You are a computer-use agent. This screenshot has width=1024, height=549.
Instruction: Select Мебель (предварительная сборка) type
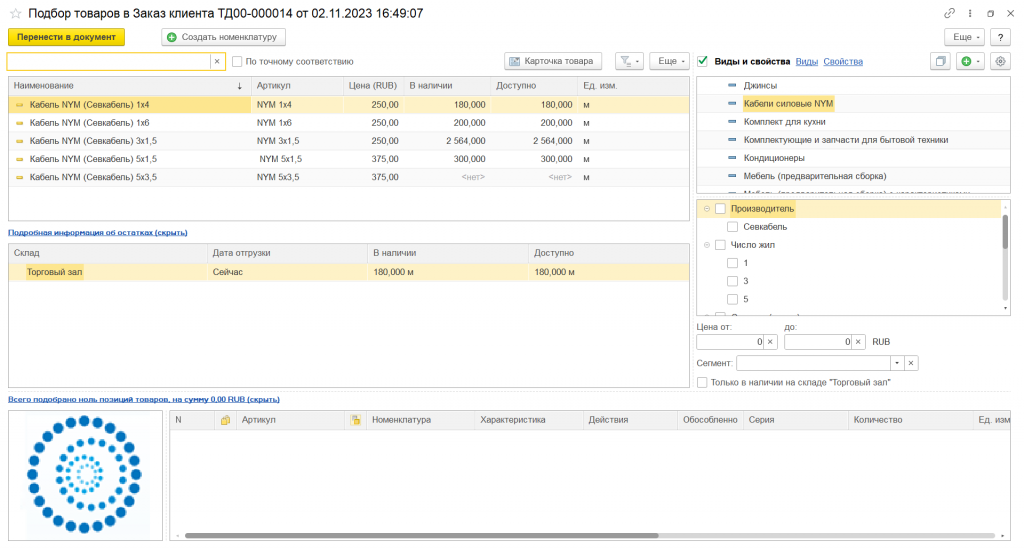point(815,176)
